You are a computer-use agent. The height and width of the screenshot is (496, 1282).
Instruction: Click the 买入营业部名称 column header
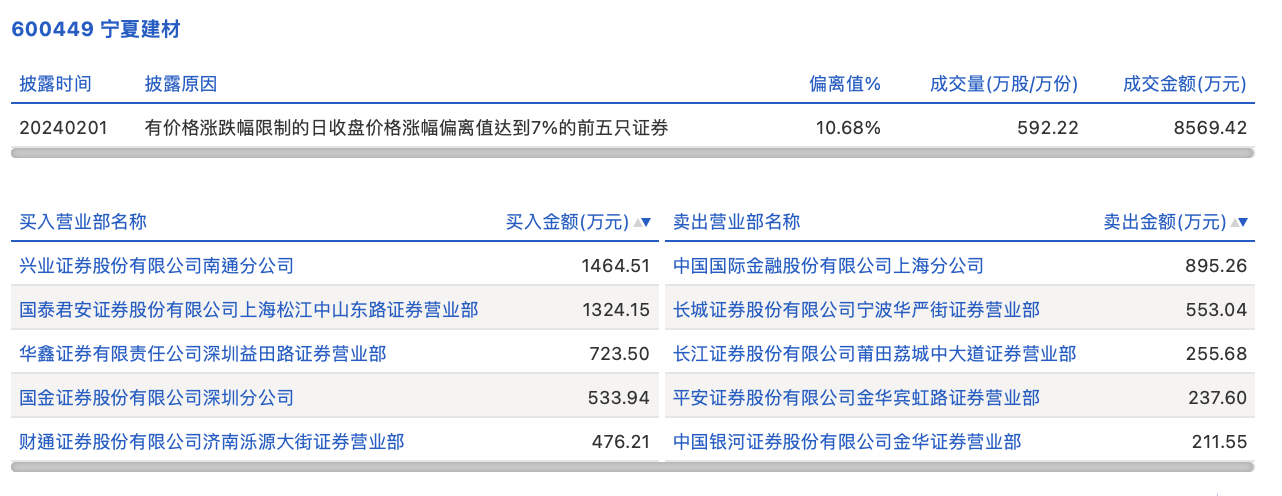tap(83, 222)
